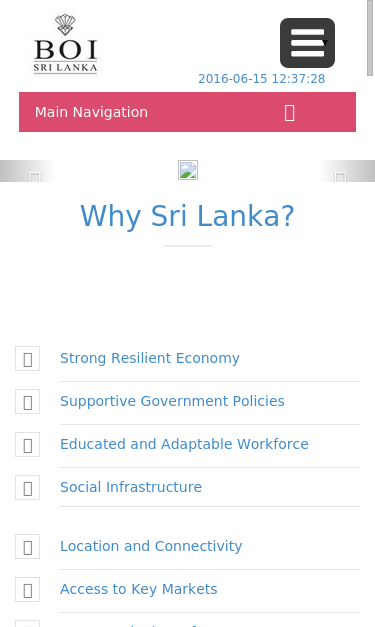Click icon beside Social Infrastructure

28,488
